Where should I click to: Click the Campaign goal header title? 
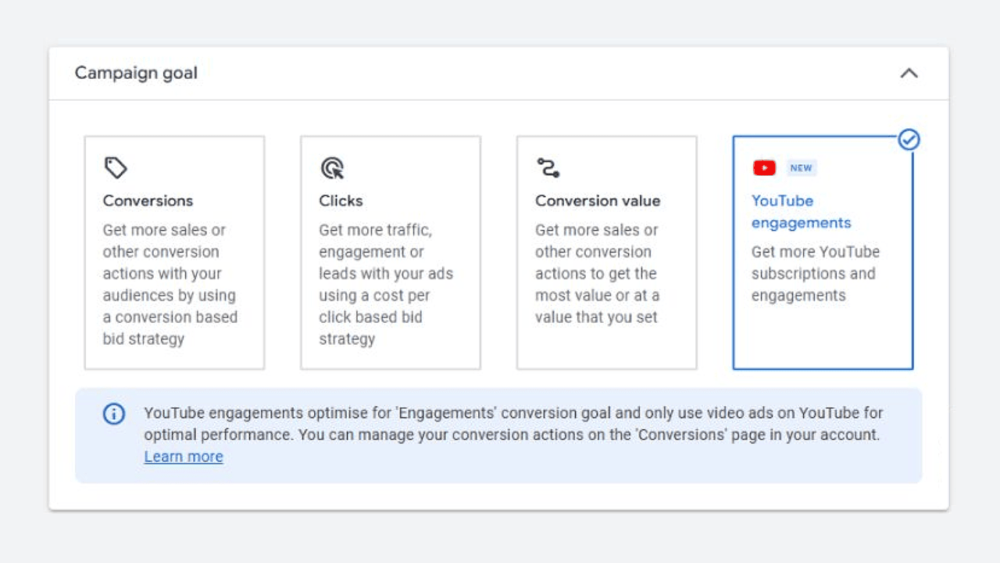136,73
